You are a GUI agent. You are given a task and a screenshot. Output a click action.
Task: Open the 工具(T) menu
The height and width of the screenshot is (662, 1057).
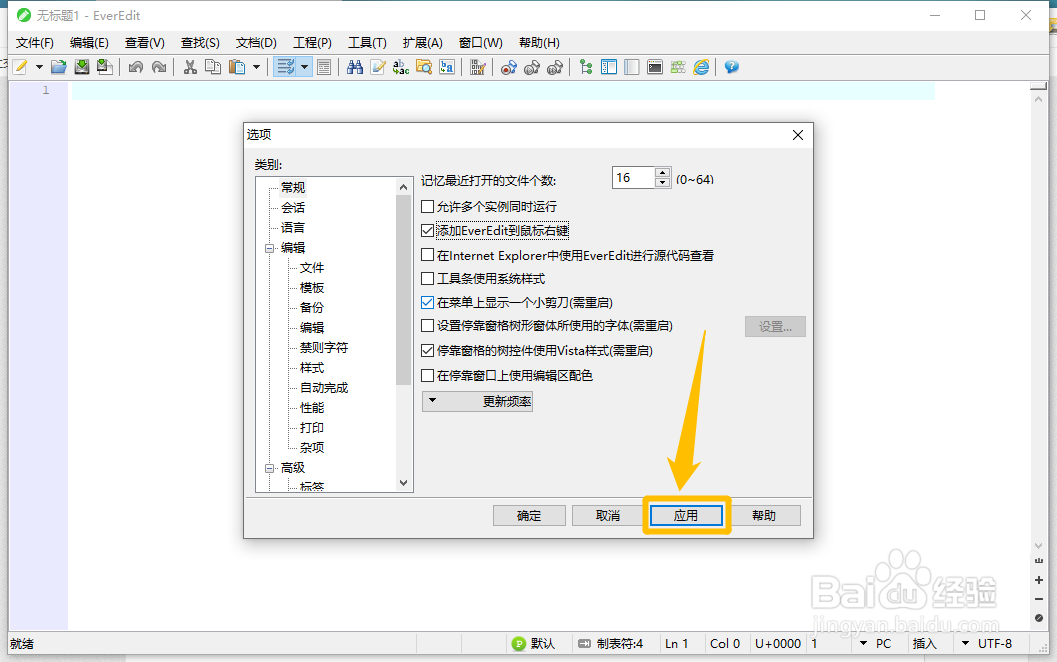(367, 42)
